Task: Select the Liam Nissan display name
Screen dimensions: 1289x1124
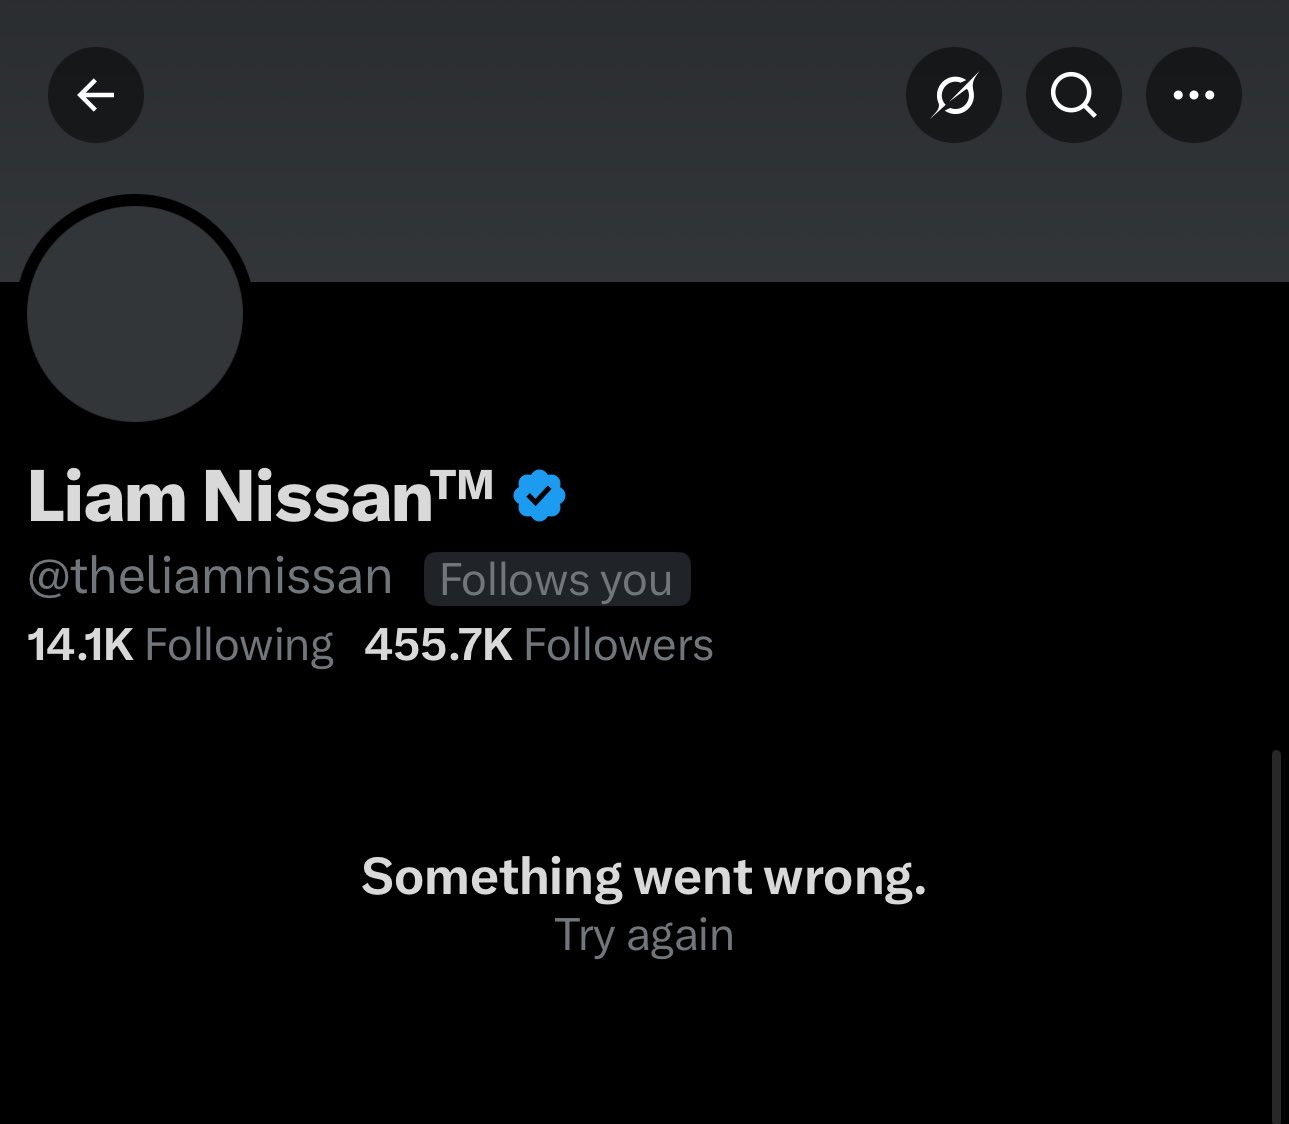Action: click(231, 496)
